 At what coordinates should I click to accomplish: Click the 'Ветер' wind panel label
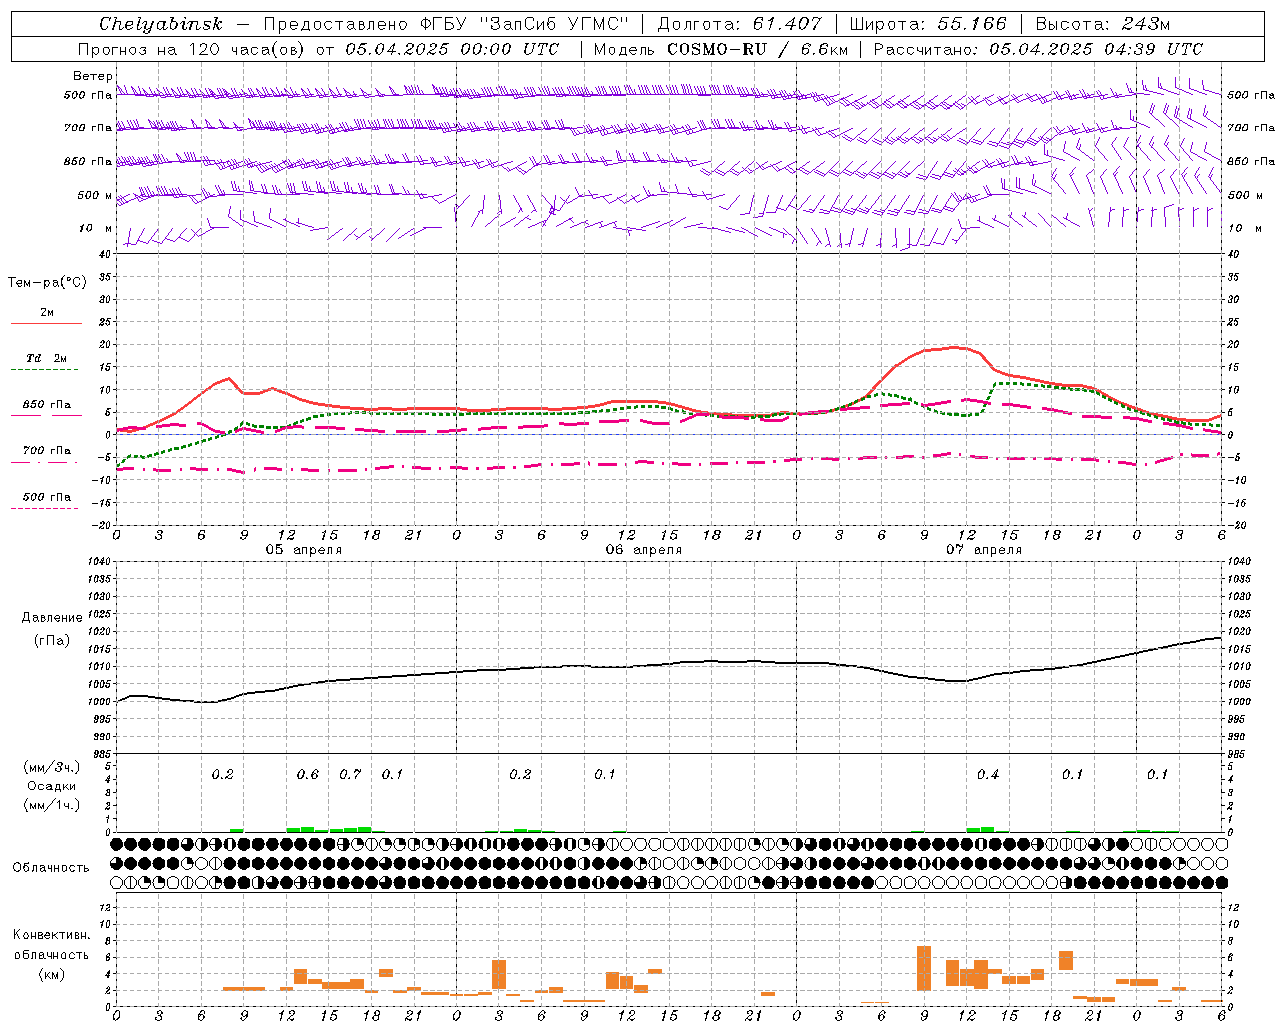pos(93,76)
